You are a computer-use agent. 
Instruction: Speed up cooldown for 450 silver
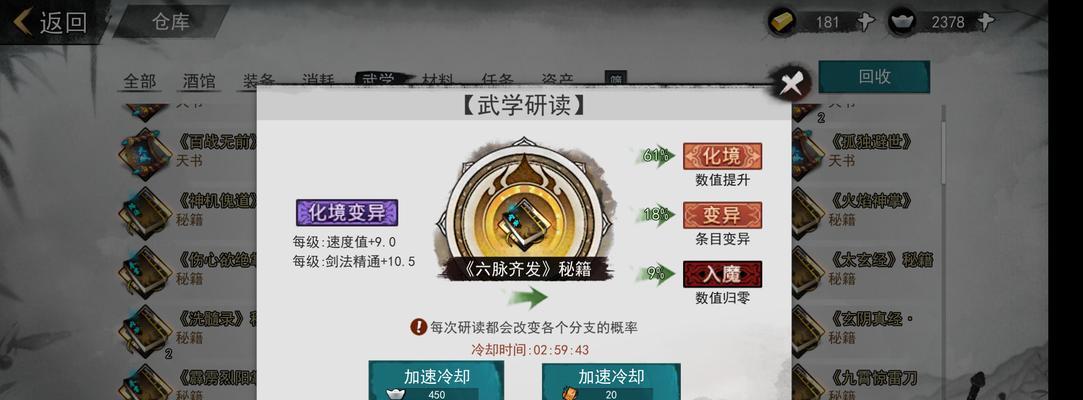pyautogui.click(x=436, y=381)
